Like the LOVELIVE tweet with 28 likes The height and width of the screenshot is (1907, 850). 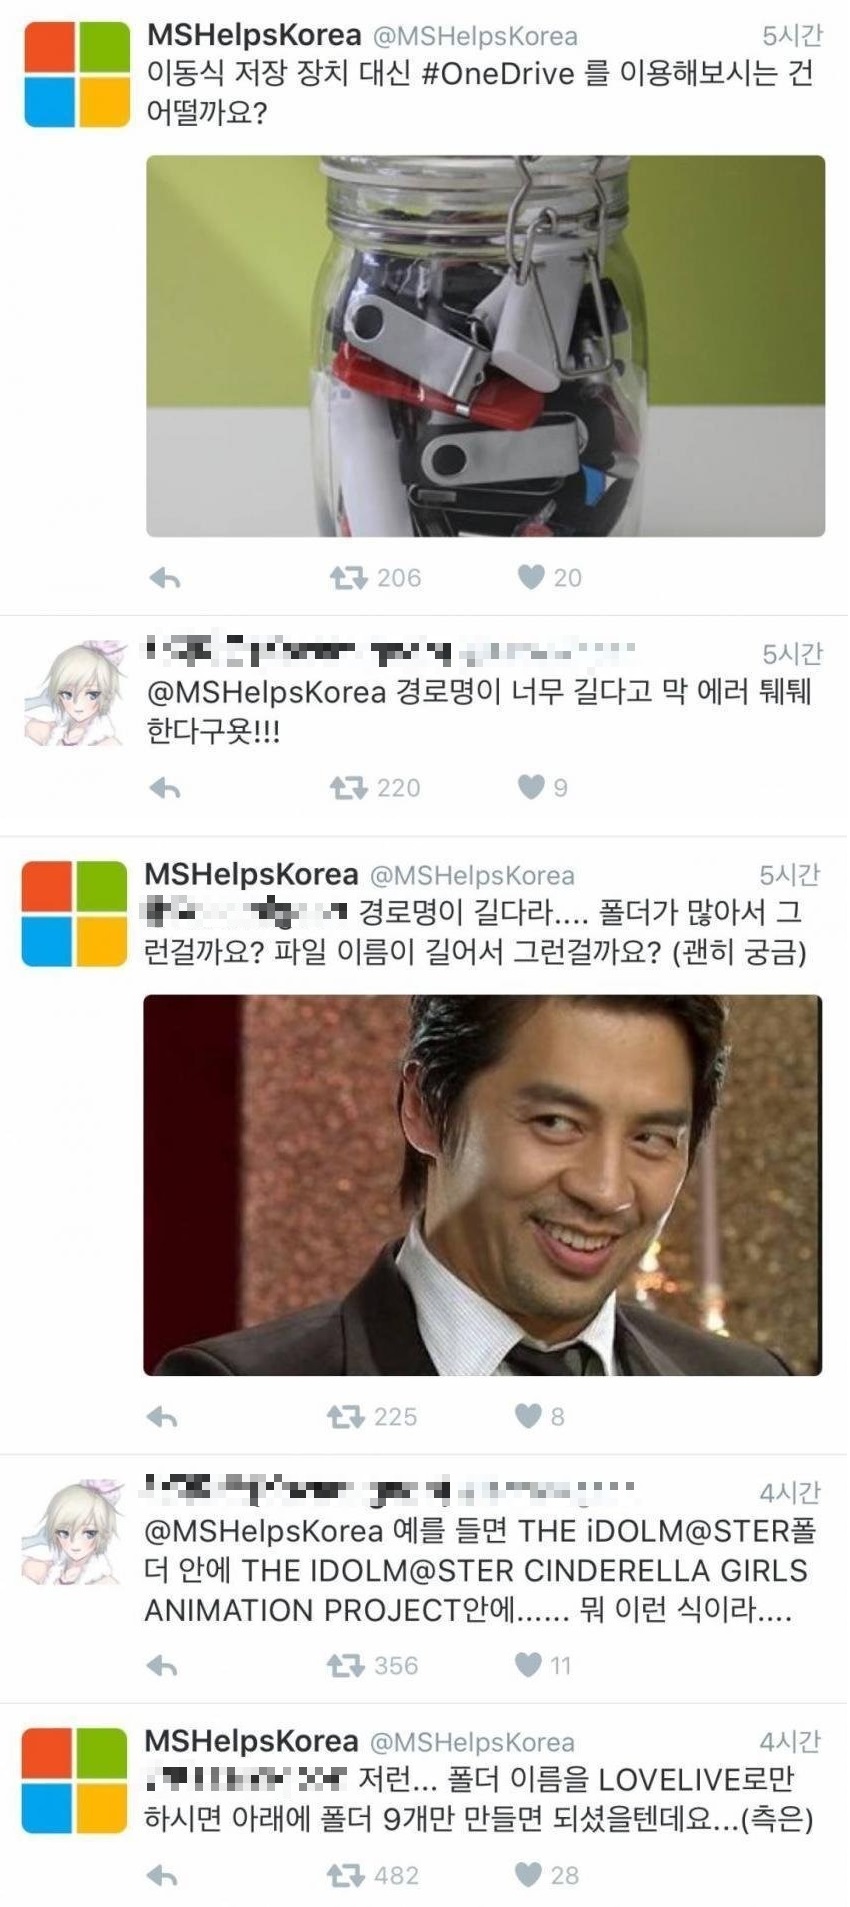pos(528,1875)
